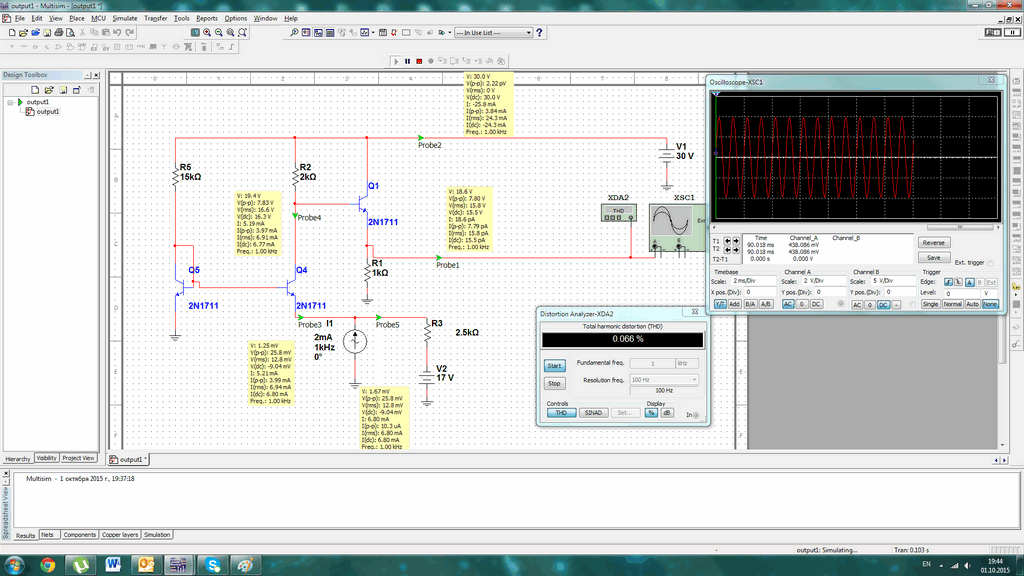This screenshot has height=576, width=1024.
Task: Select transistor Q1 2N1711
Action: point(363,204)
